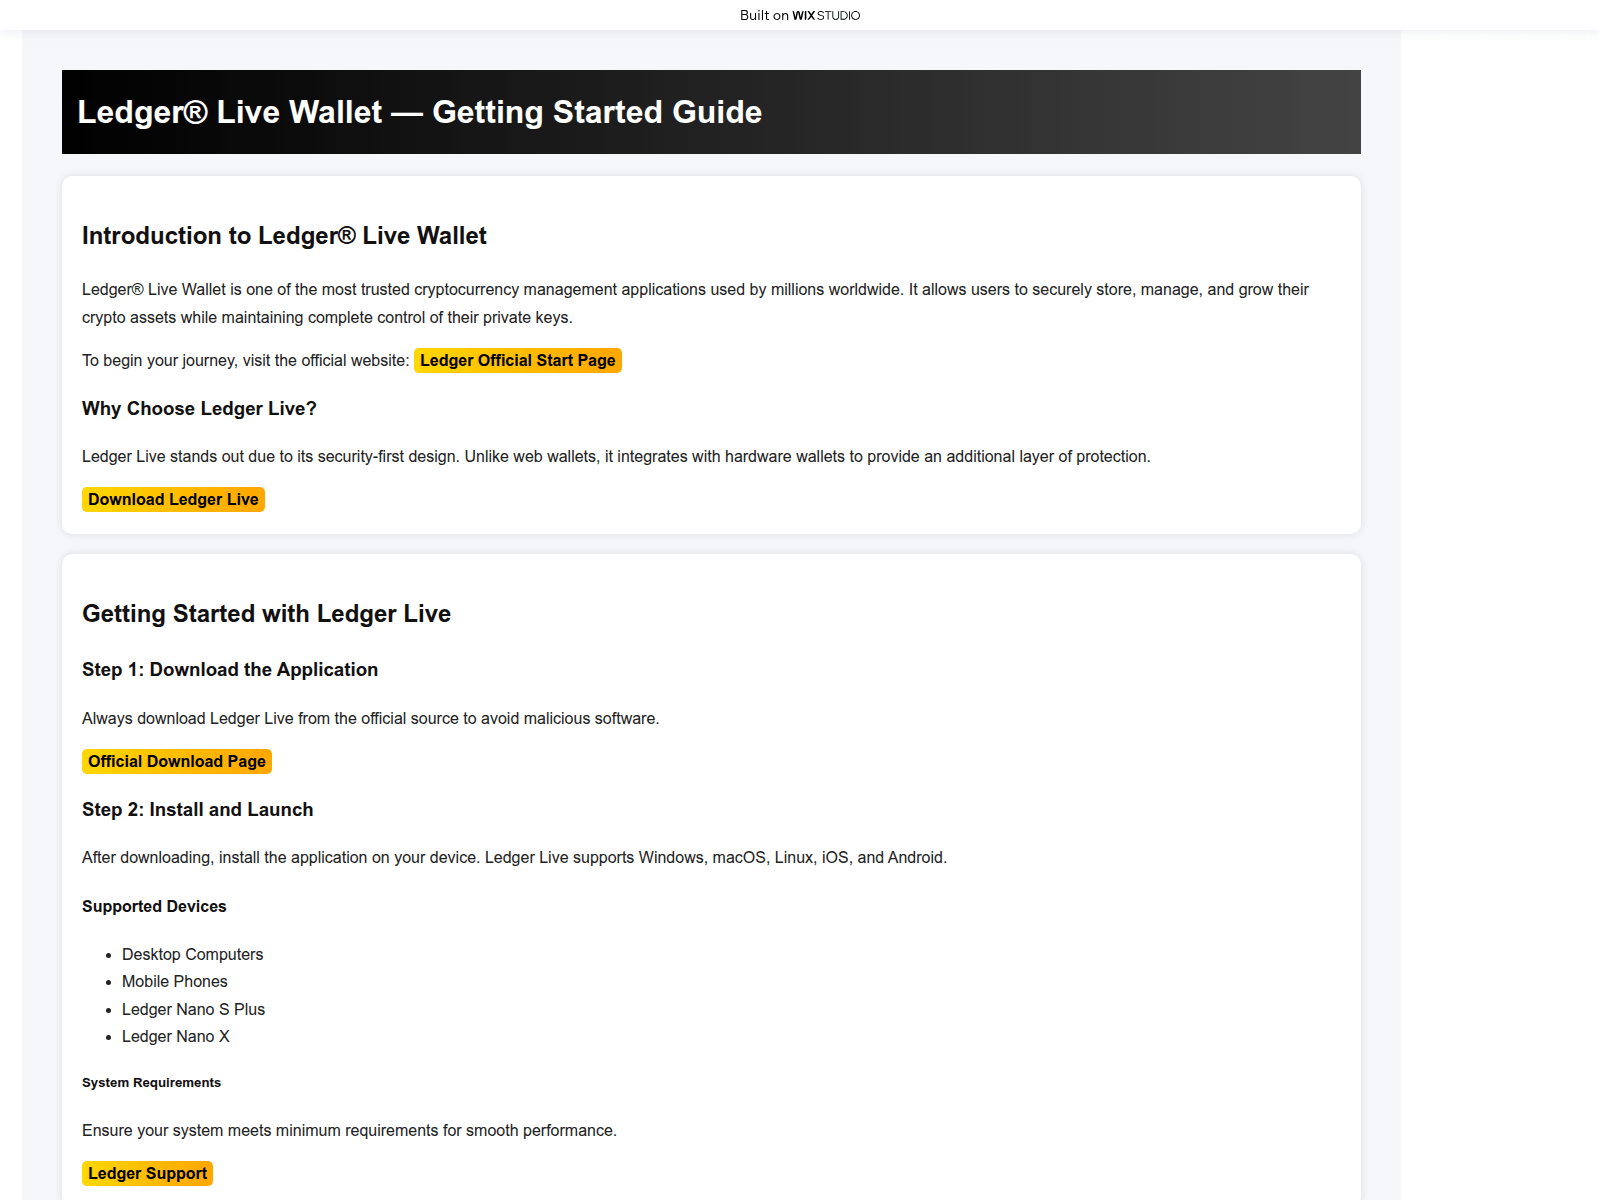Click the Ledger Nano X list item
The height and width of the screenshot is (1200, 1600).
tap(175, 1036)
